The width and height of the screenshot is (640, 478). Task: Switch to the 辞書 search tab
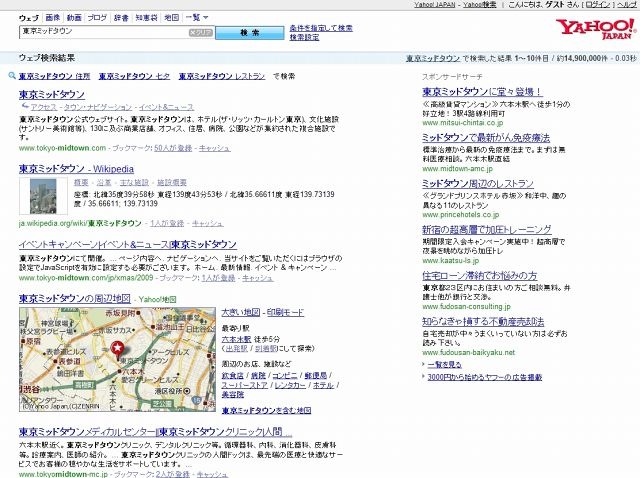tap(121, 18)
